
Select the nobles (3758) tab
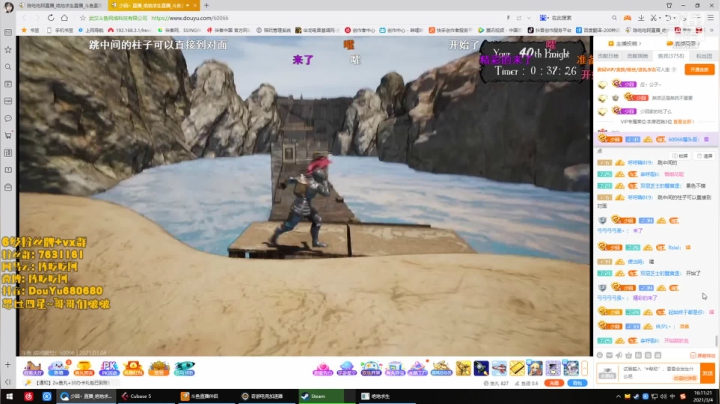point(671,56)
